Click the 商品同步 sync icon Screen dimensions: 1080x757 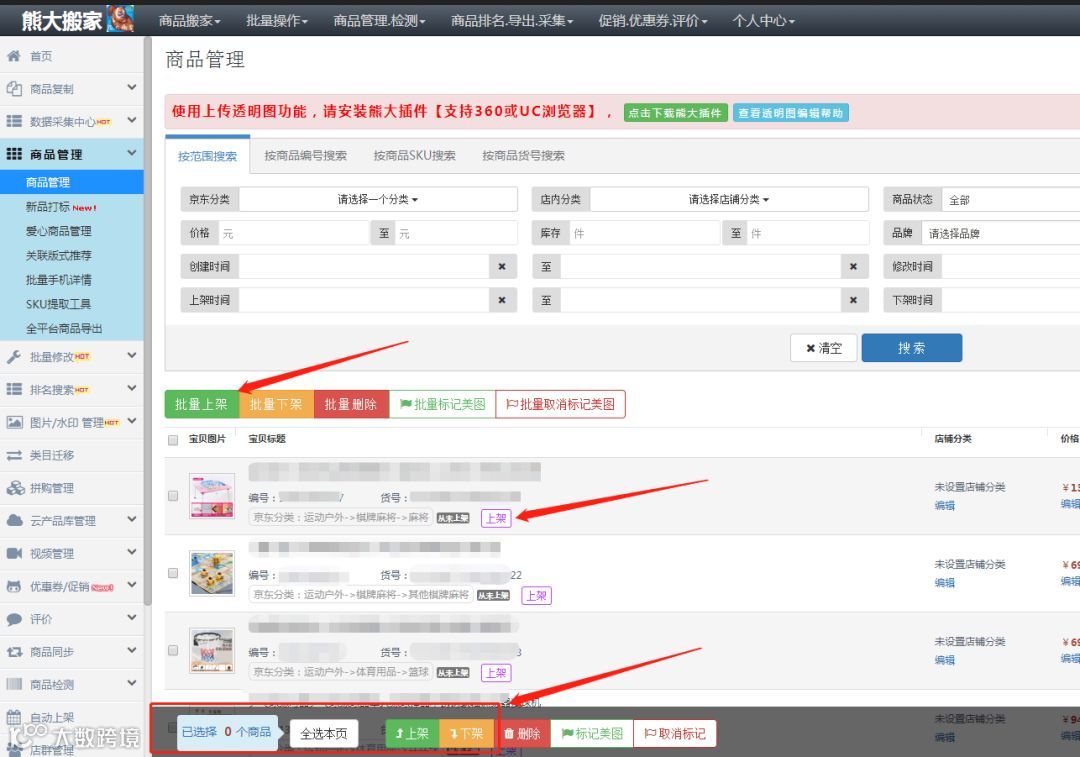(x=14, y=652)
